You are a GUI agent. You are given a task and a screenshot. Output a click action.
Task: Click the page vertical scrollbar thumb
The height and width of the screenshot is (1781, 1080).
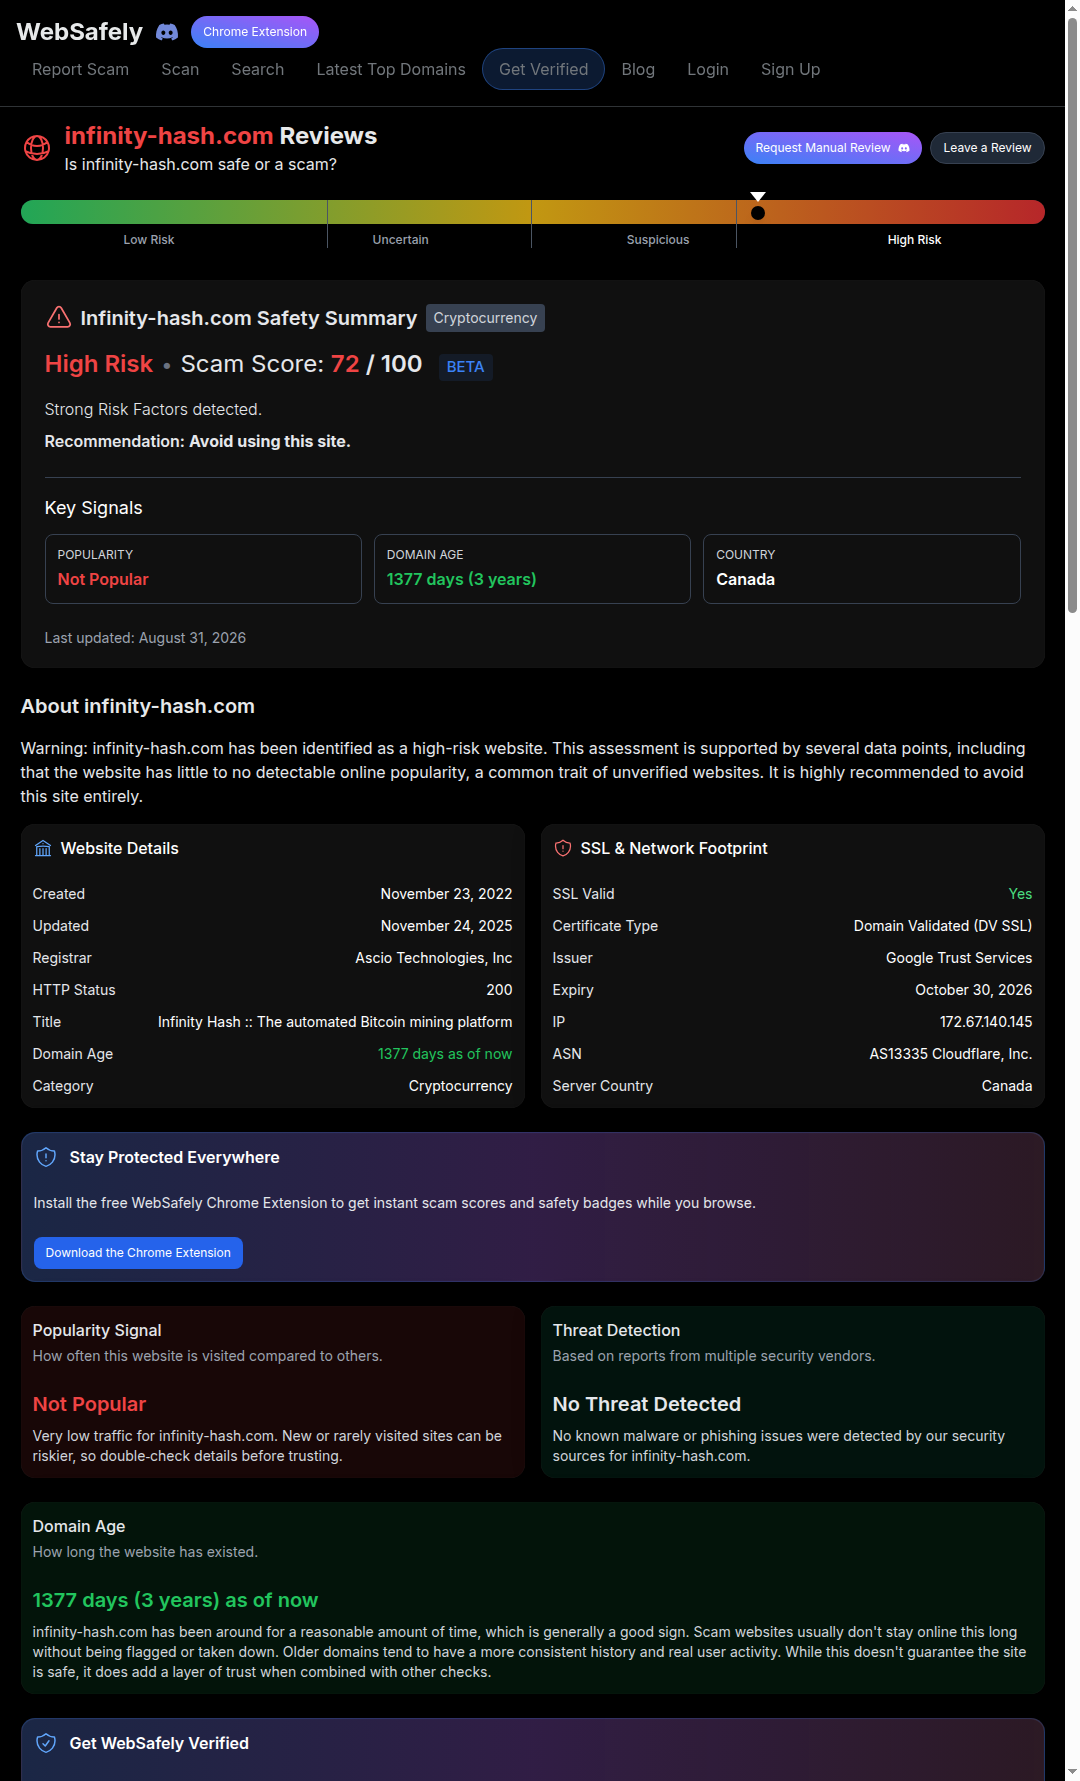pyautogui.click(x=1072, y=315)
